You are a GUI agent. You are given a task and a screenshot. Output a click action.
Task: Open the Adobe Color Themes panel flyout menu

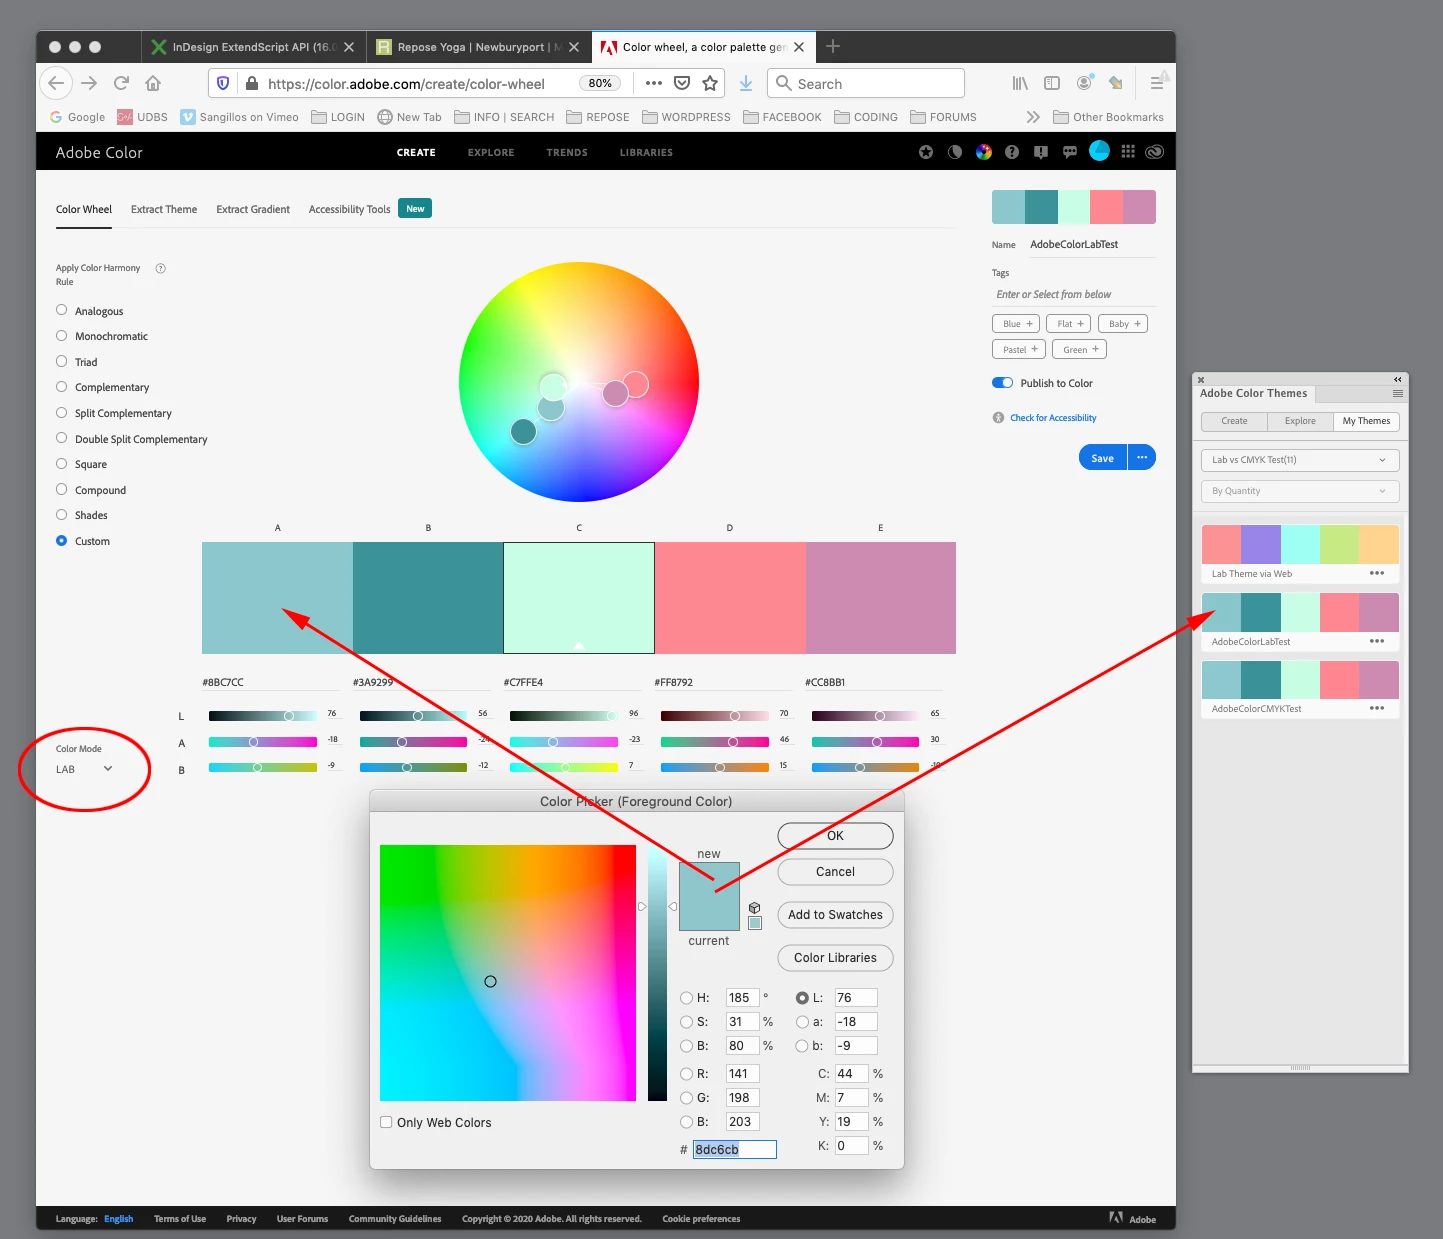1398,394
